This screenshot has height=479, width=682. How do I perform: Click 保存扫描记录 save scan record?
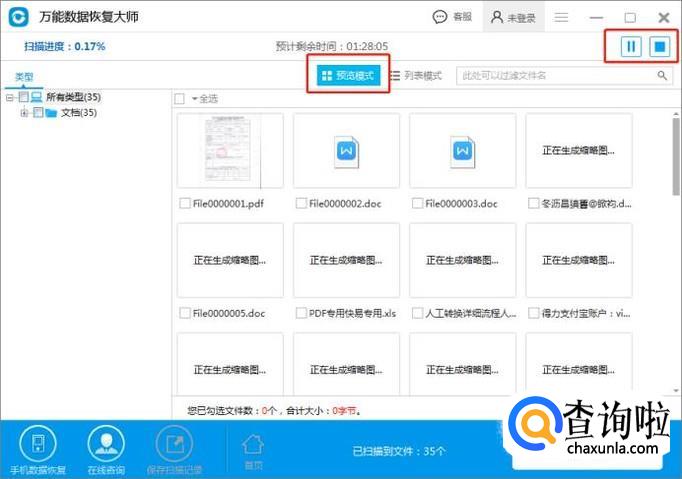point(174,451)
